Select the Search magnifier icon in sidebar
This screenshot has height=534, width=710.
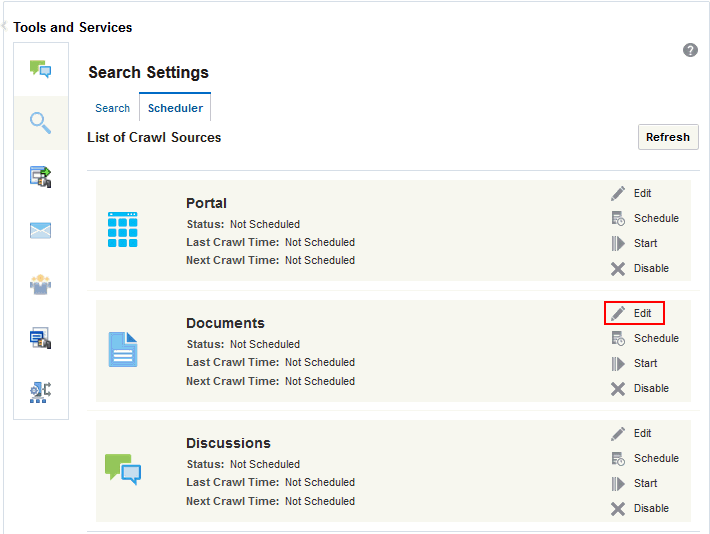pyautogui.click(x=41, y=123)
